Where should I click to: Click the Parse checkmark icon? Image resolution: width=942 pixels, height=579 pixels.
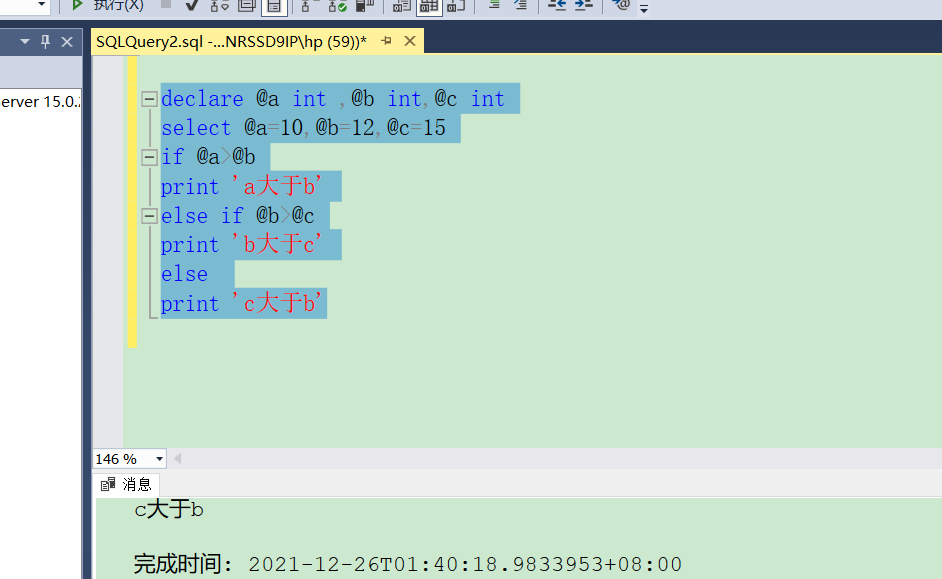pos(192,5)
